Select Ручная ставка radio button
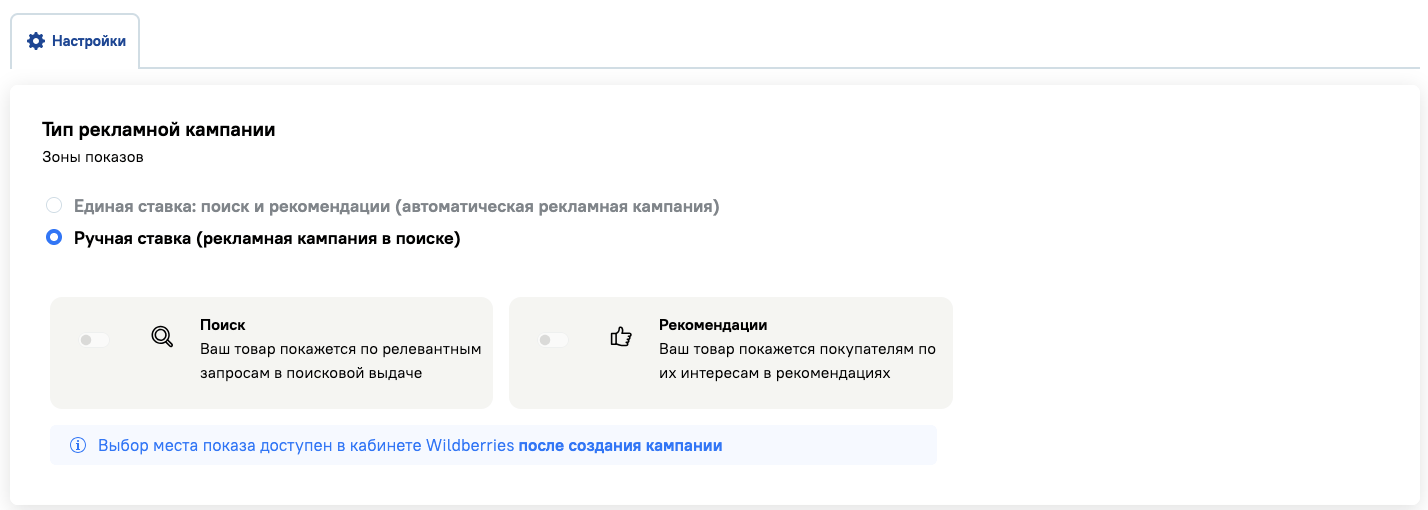Viewport: 1428px width, 510px height. click(54, 239)
